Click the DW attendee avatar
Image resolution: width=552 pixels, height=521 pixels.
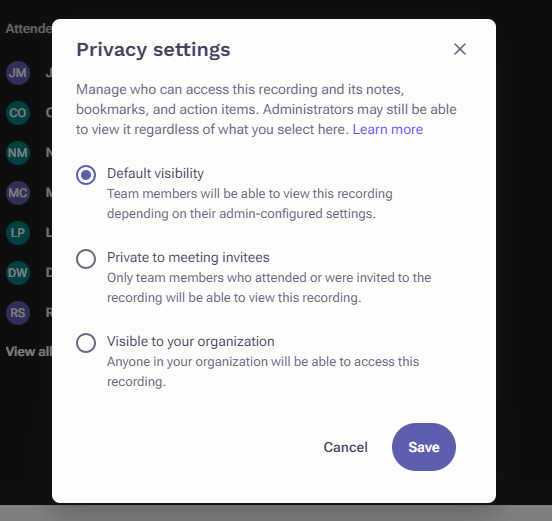(18, 273)
